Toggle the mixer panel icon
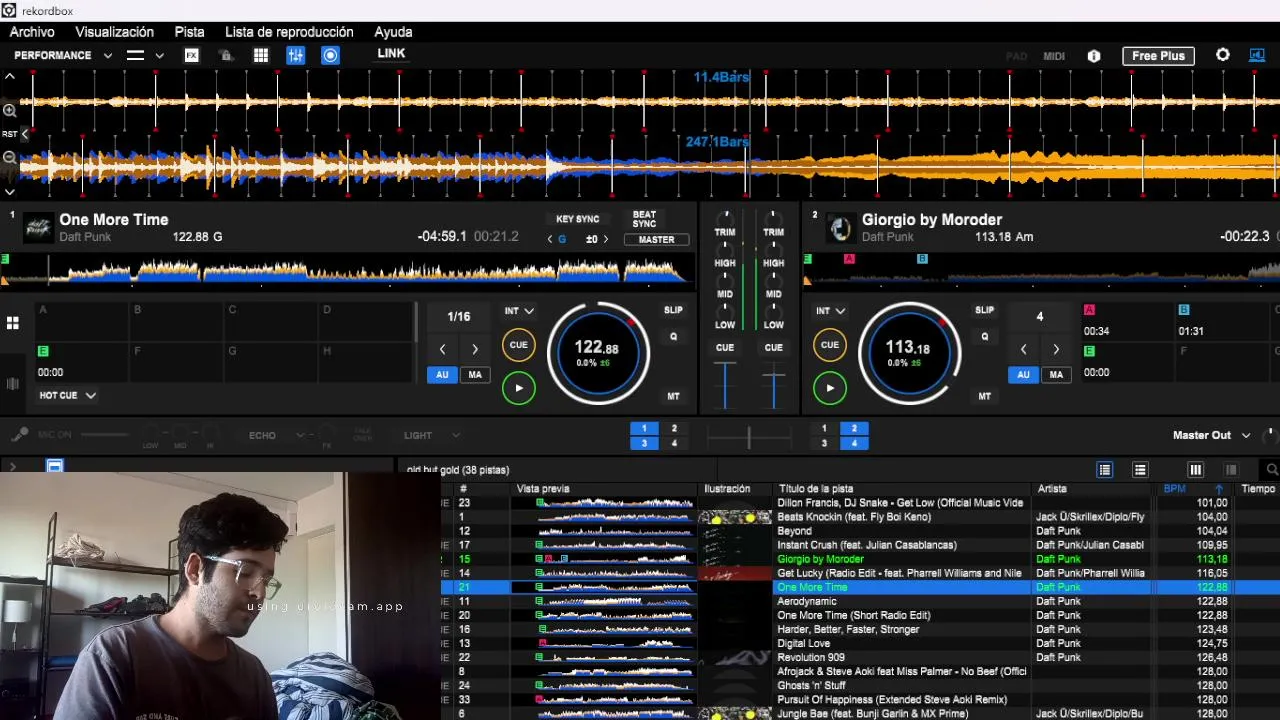This screenshot has height=720, width=1280. (x=296, y=56)
